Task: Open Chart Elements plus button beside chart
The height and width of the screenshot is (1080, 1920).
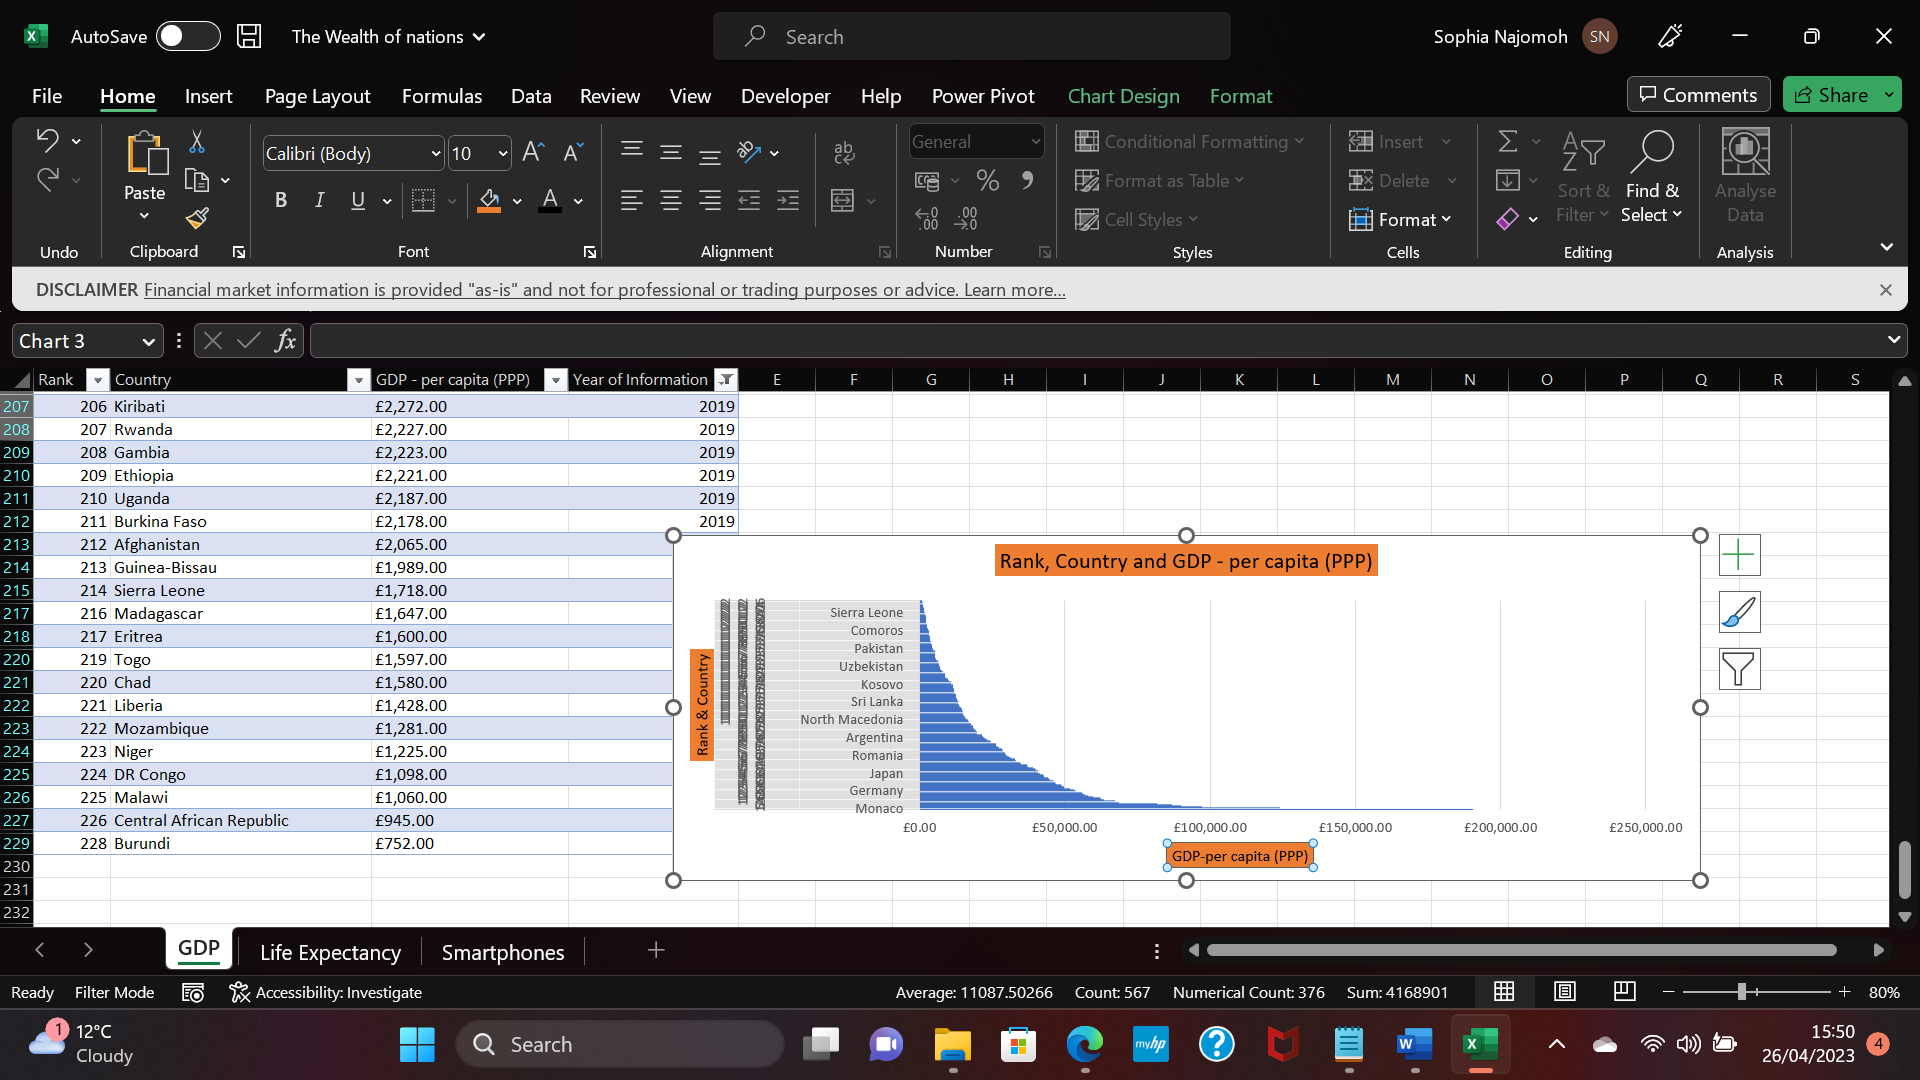Action: [x=1739, y=554]
